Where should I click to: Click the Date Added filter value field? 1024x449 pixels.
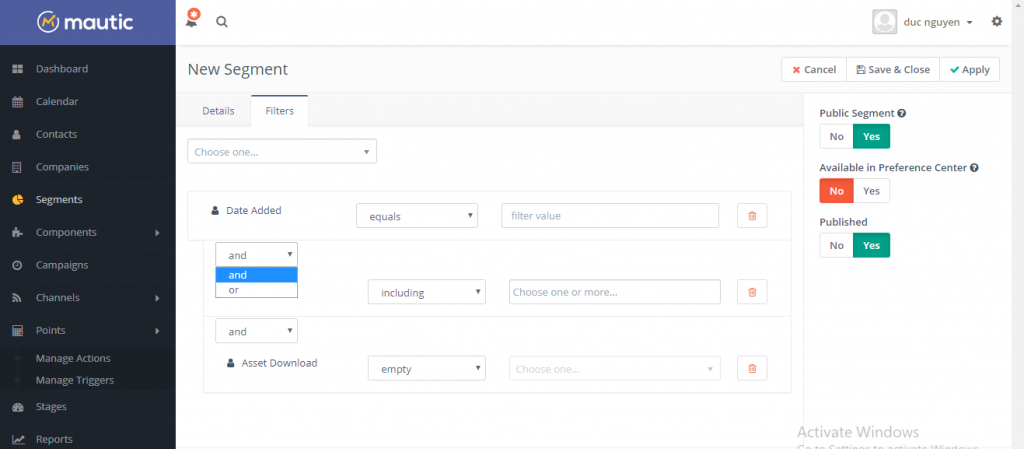click(609, 216)
